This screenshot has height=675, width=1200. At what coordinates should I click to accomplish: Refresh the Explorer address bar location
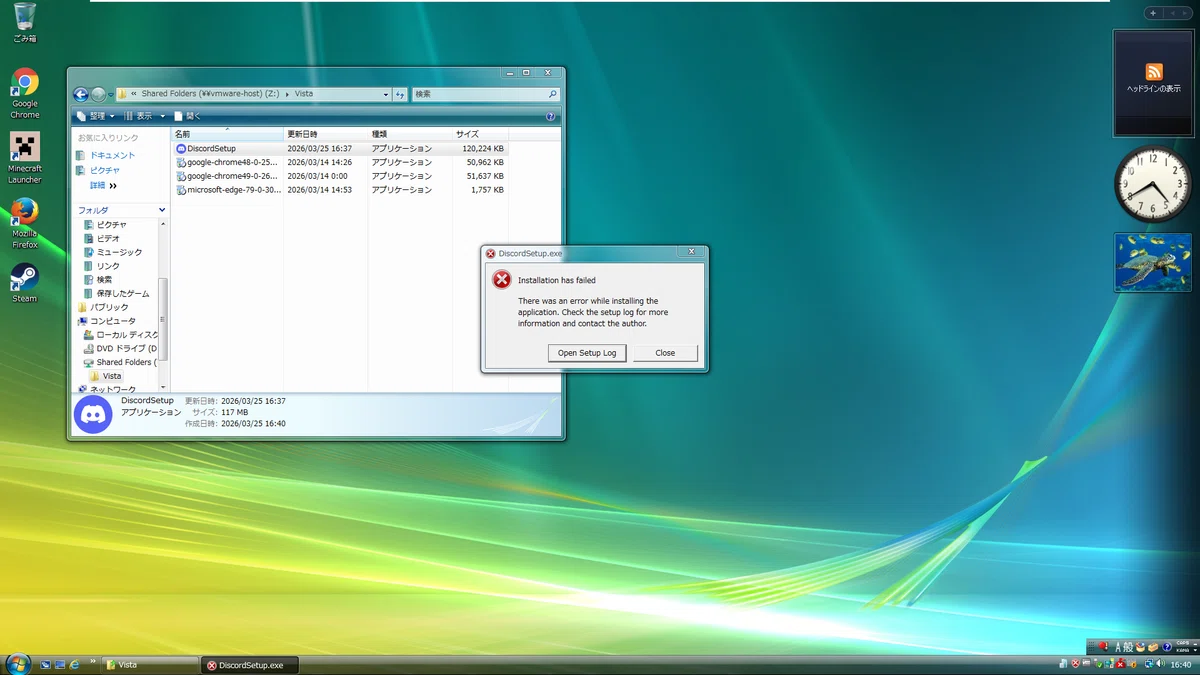coord(400,94)
